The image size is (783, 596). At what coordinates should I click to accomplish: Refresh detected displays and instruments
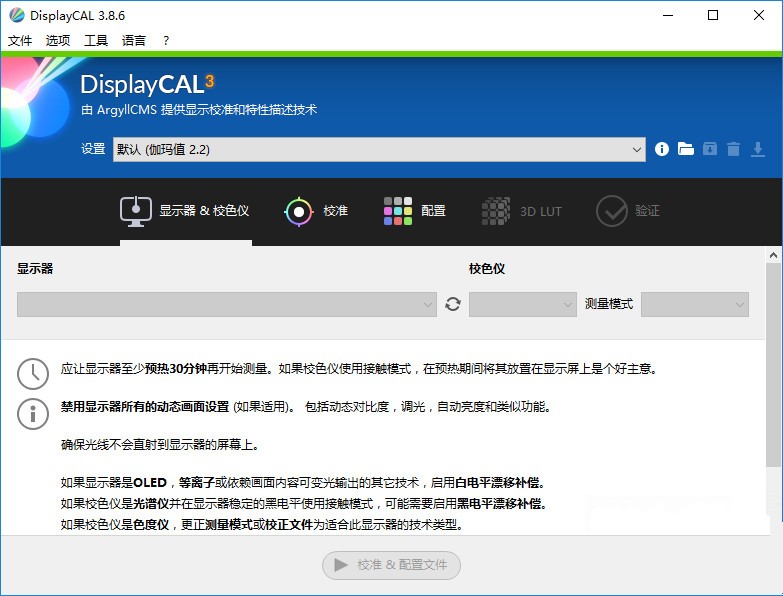(453, 304)
